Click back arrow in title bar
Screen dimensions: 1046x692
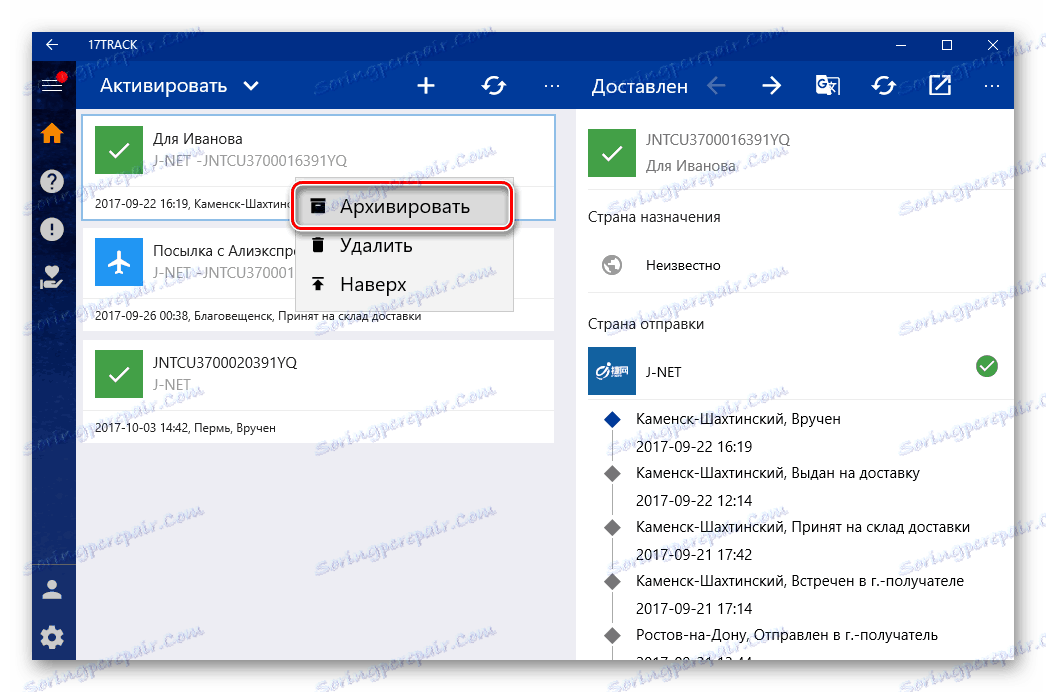click(x=52, y=45)
